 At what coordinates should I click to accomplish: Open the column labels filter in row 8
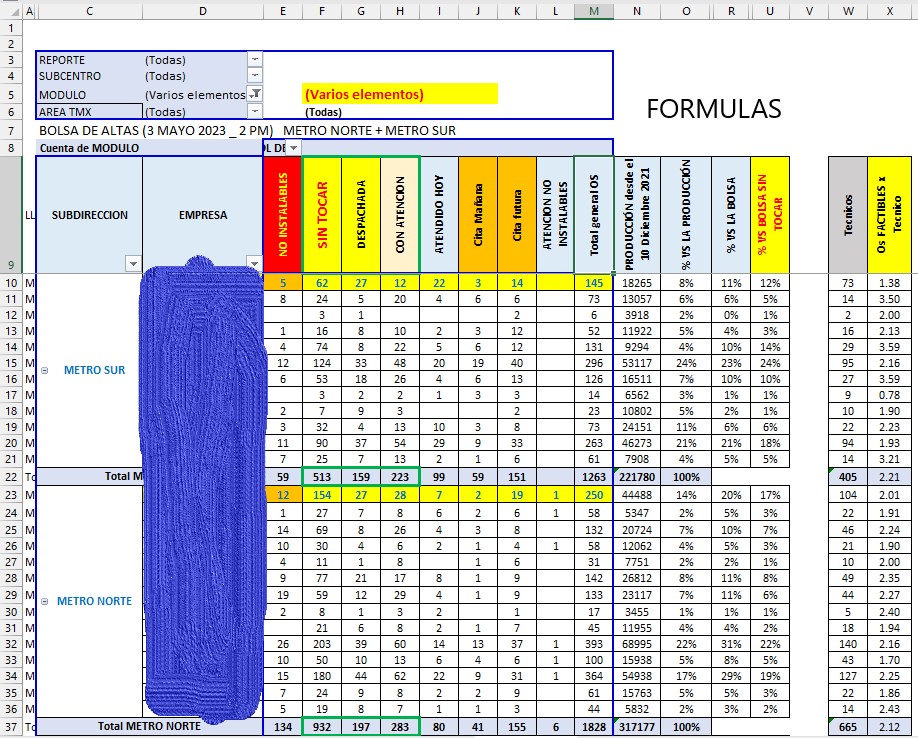click(294, 147)
